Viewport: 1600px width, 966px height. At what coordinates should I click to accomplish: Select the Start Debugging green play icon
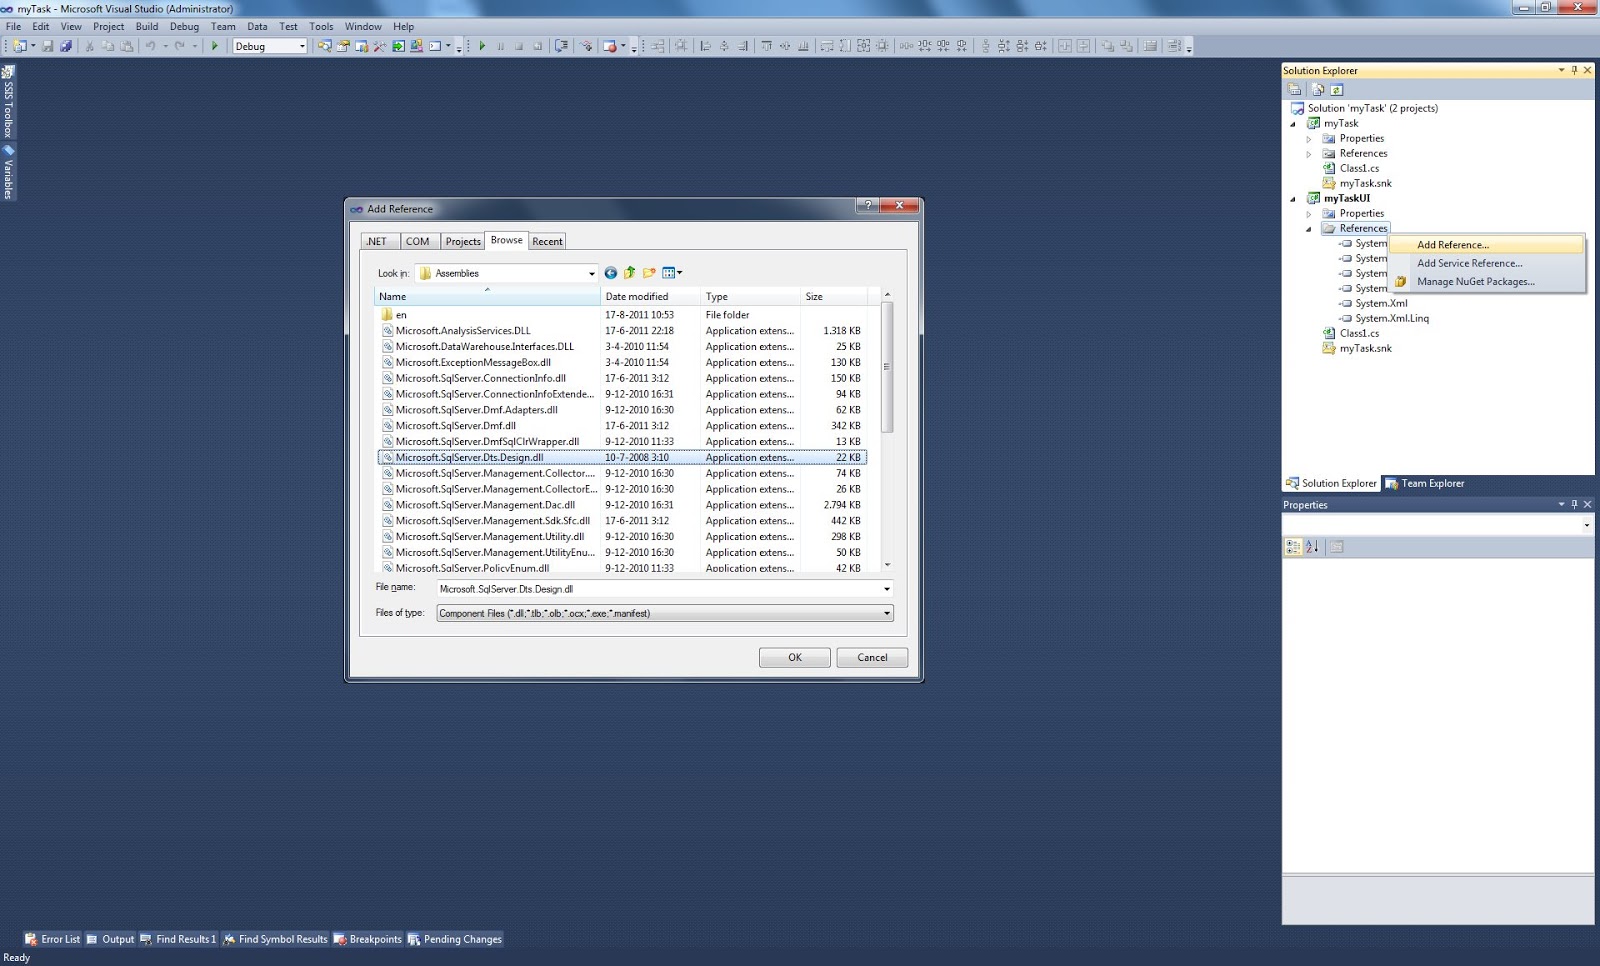tap(214, 46)
